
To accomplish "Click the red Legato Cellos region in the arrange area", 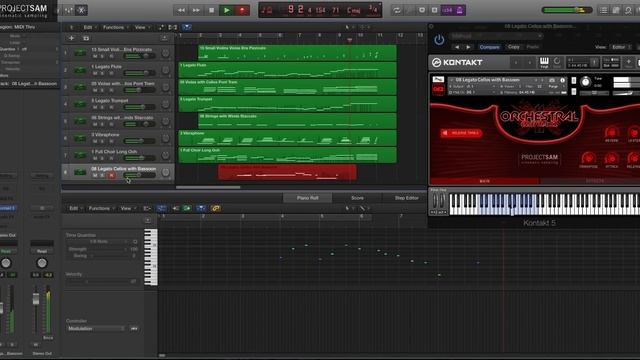I will [x=287, y=172].
